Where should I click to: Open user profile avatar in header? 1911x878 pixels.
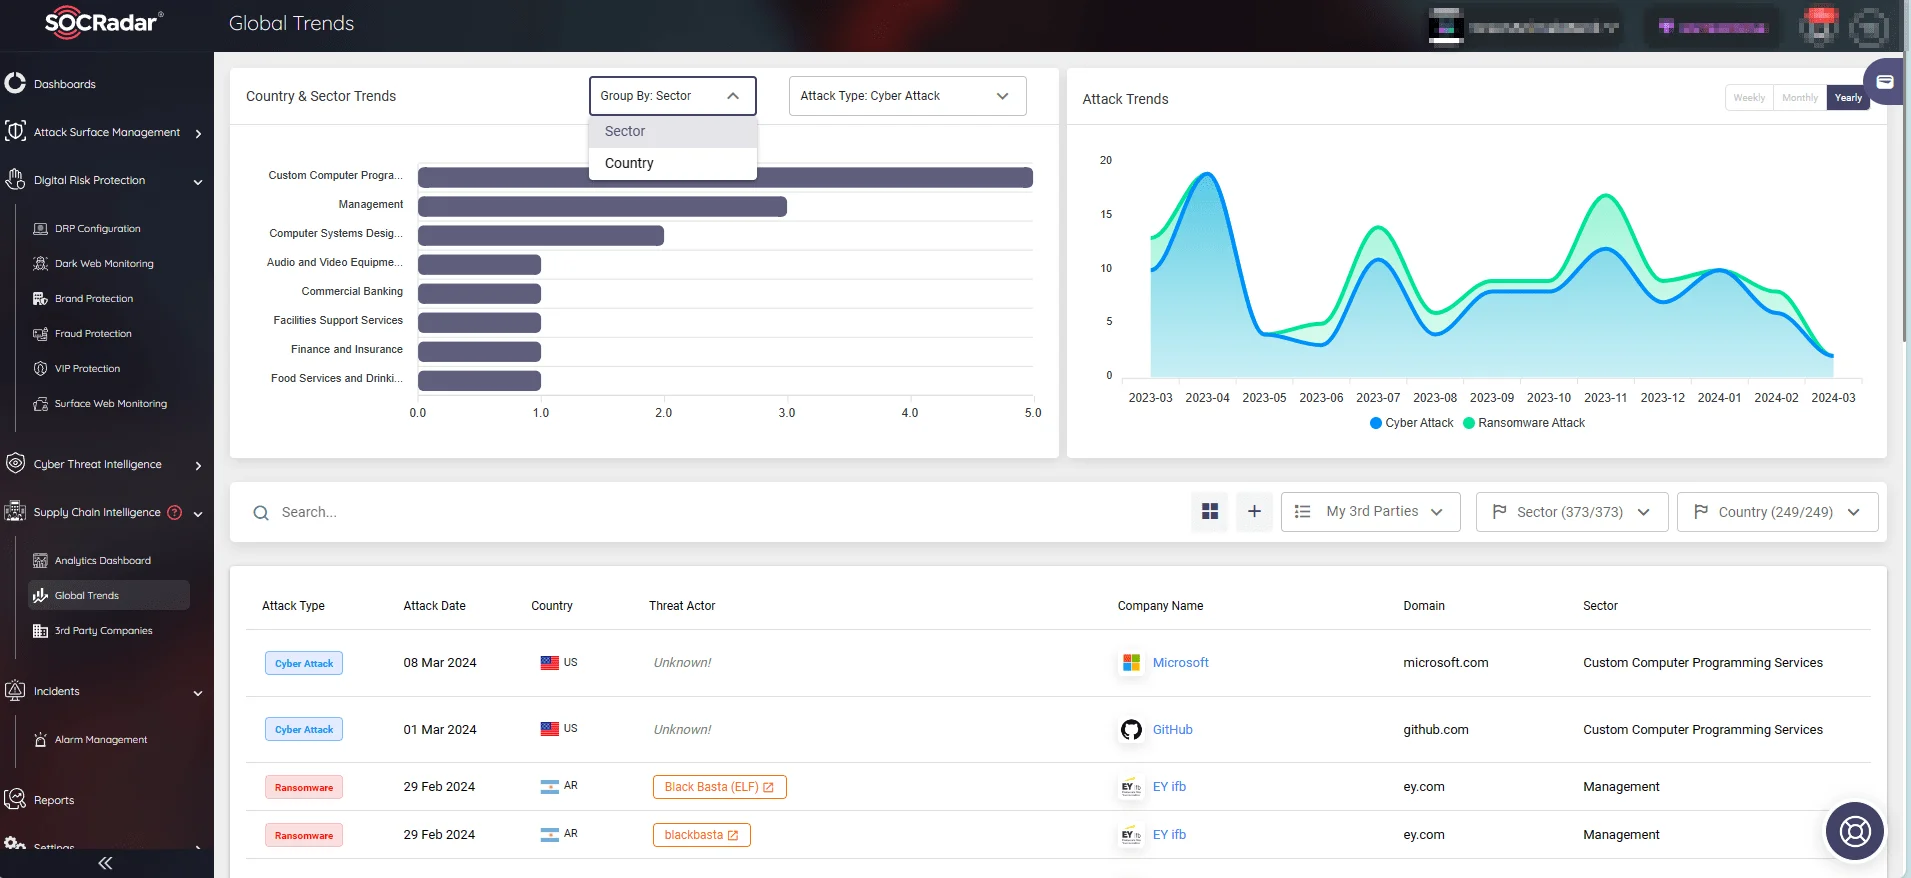tap(1867, 27)
